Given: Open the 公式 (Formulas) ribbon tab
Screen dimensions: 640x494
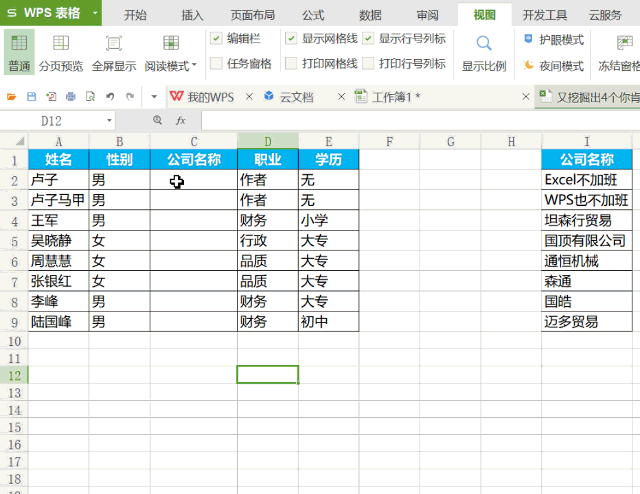Looking at the screenshot, I should point(313,15).
